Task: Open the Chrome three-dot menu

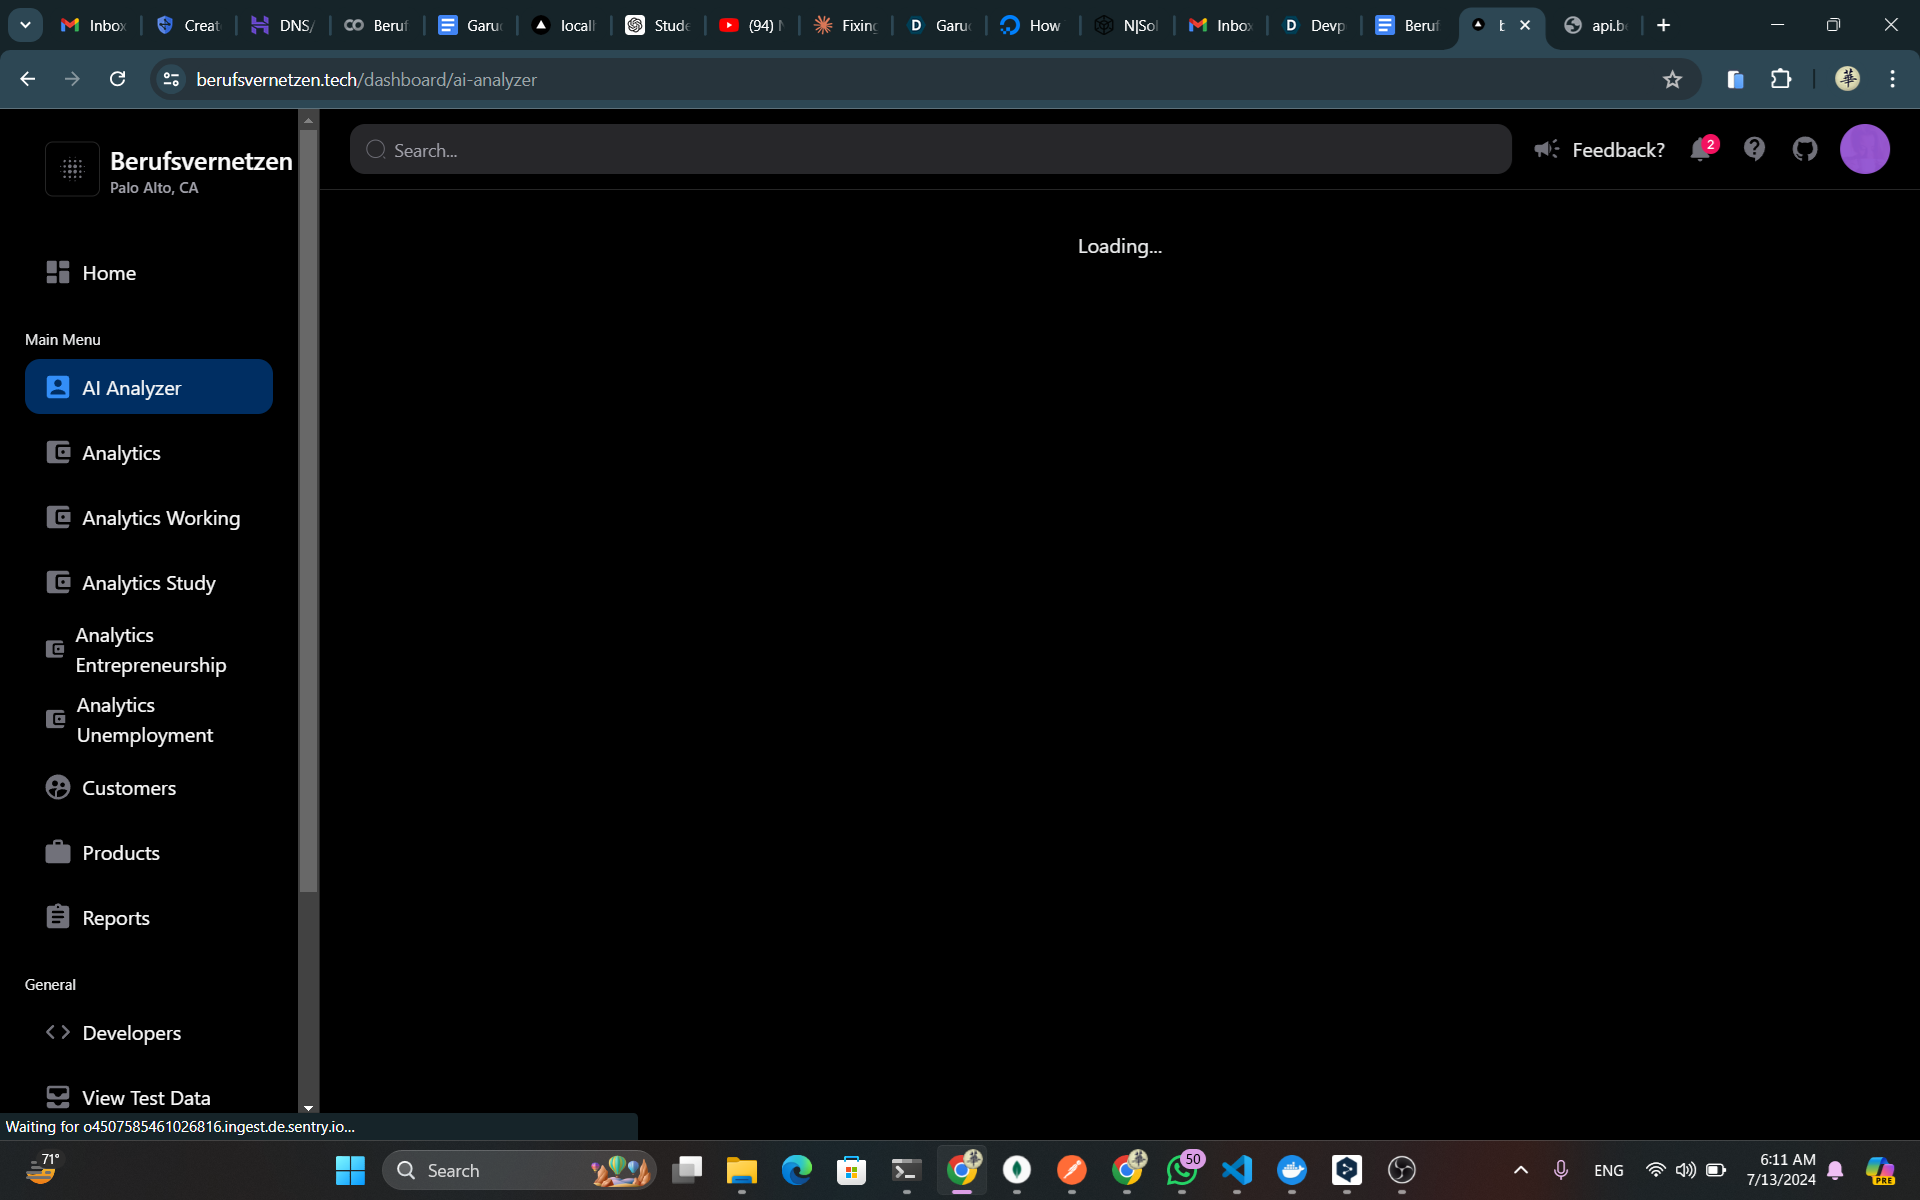Action: [x=1892, y=79]
